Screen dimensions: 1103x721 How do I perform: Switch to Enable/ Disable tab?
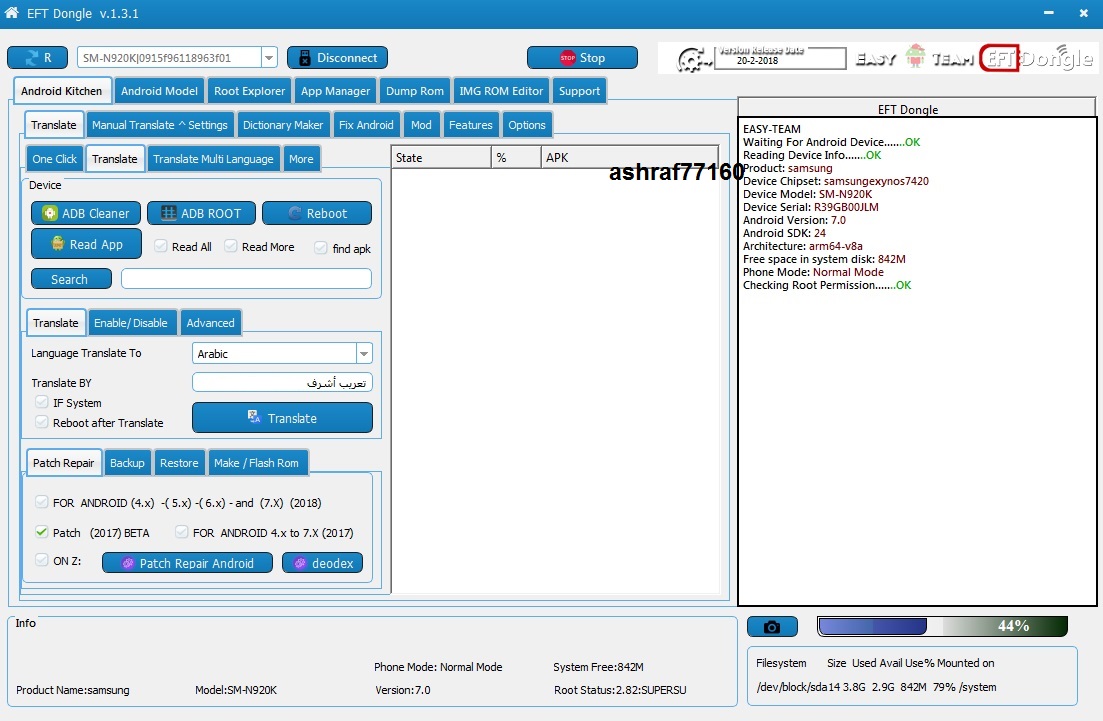coord(131,323)
